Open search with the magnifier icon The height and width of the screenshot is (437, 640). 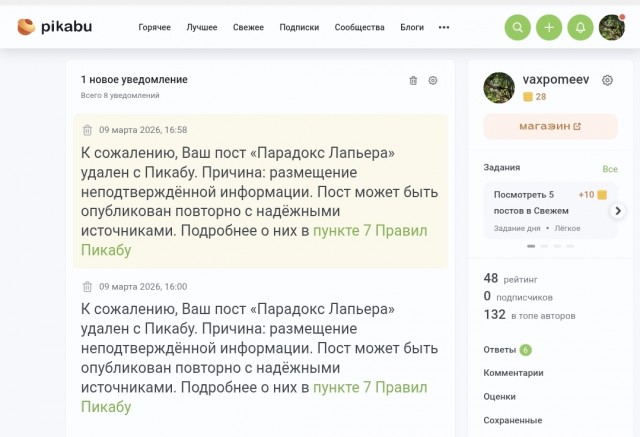coord(517,27)
